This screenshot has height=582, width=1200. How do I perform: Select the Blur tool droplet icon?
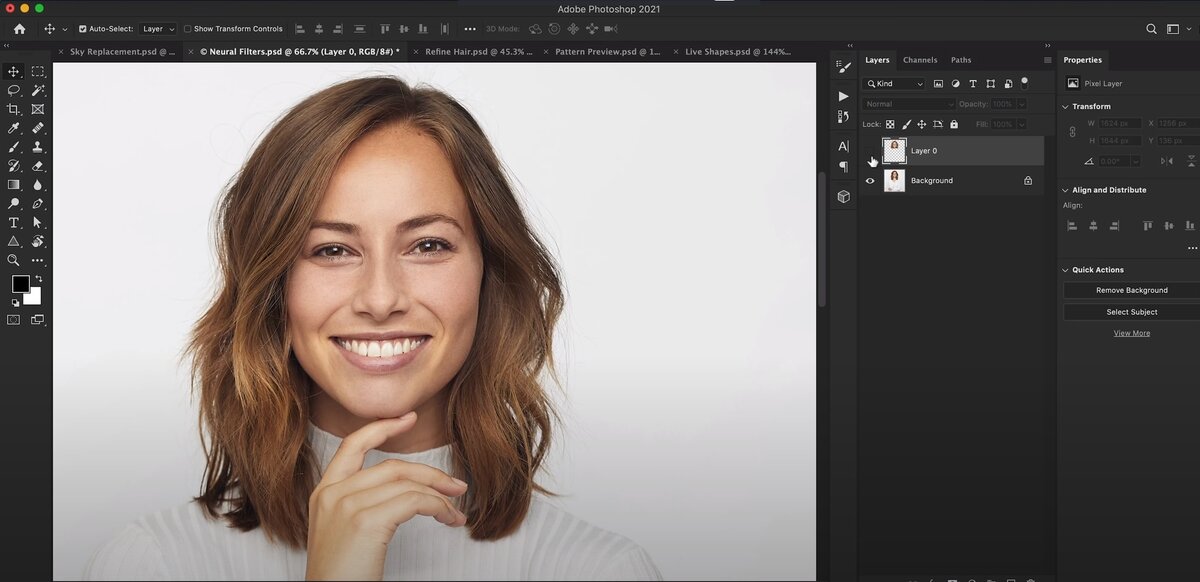[x=38, y=185]
